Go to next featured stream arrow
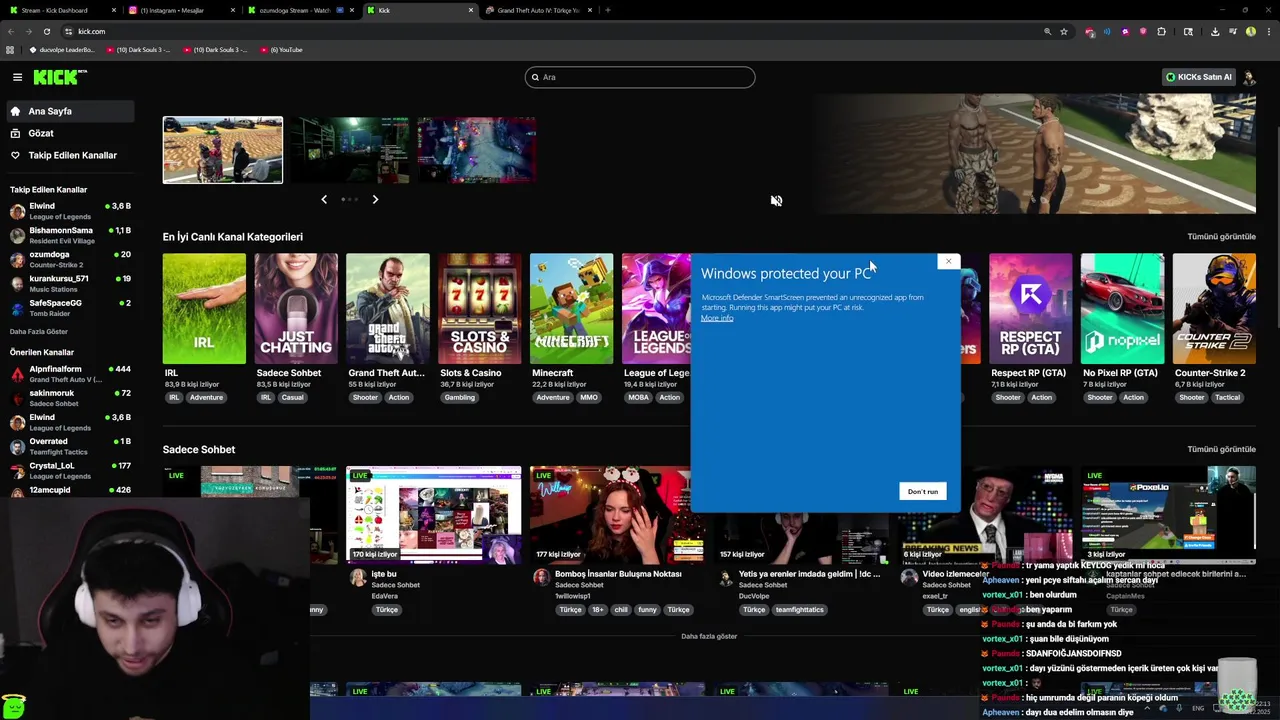The height and width of the screenshot is (720, 1280). 375,199
